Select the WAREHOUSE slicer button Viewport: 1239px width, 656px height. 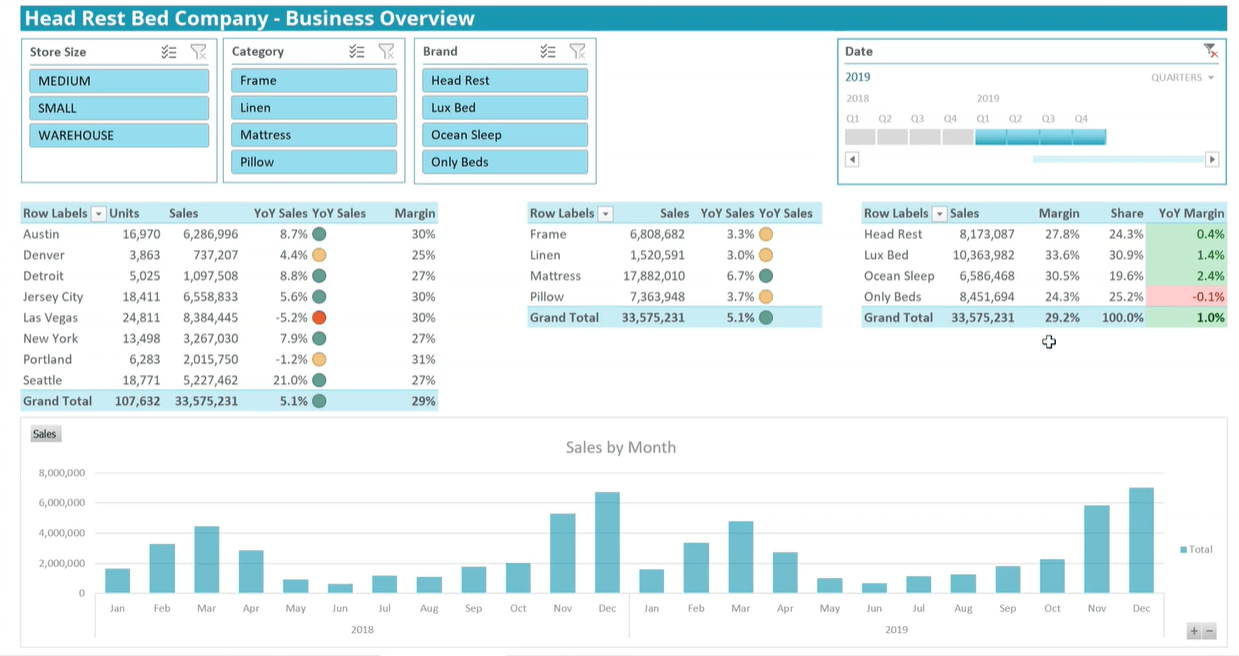click(119, 135)
